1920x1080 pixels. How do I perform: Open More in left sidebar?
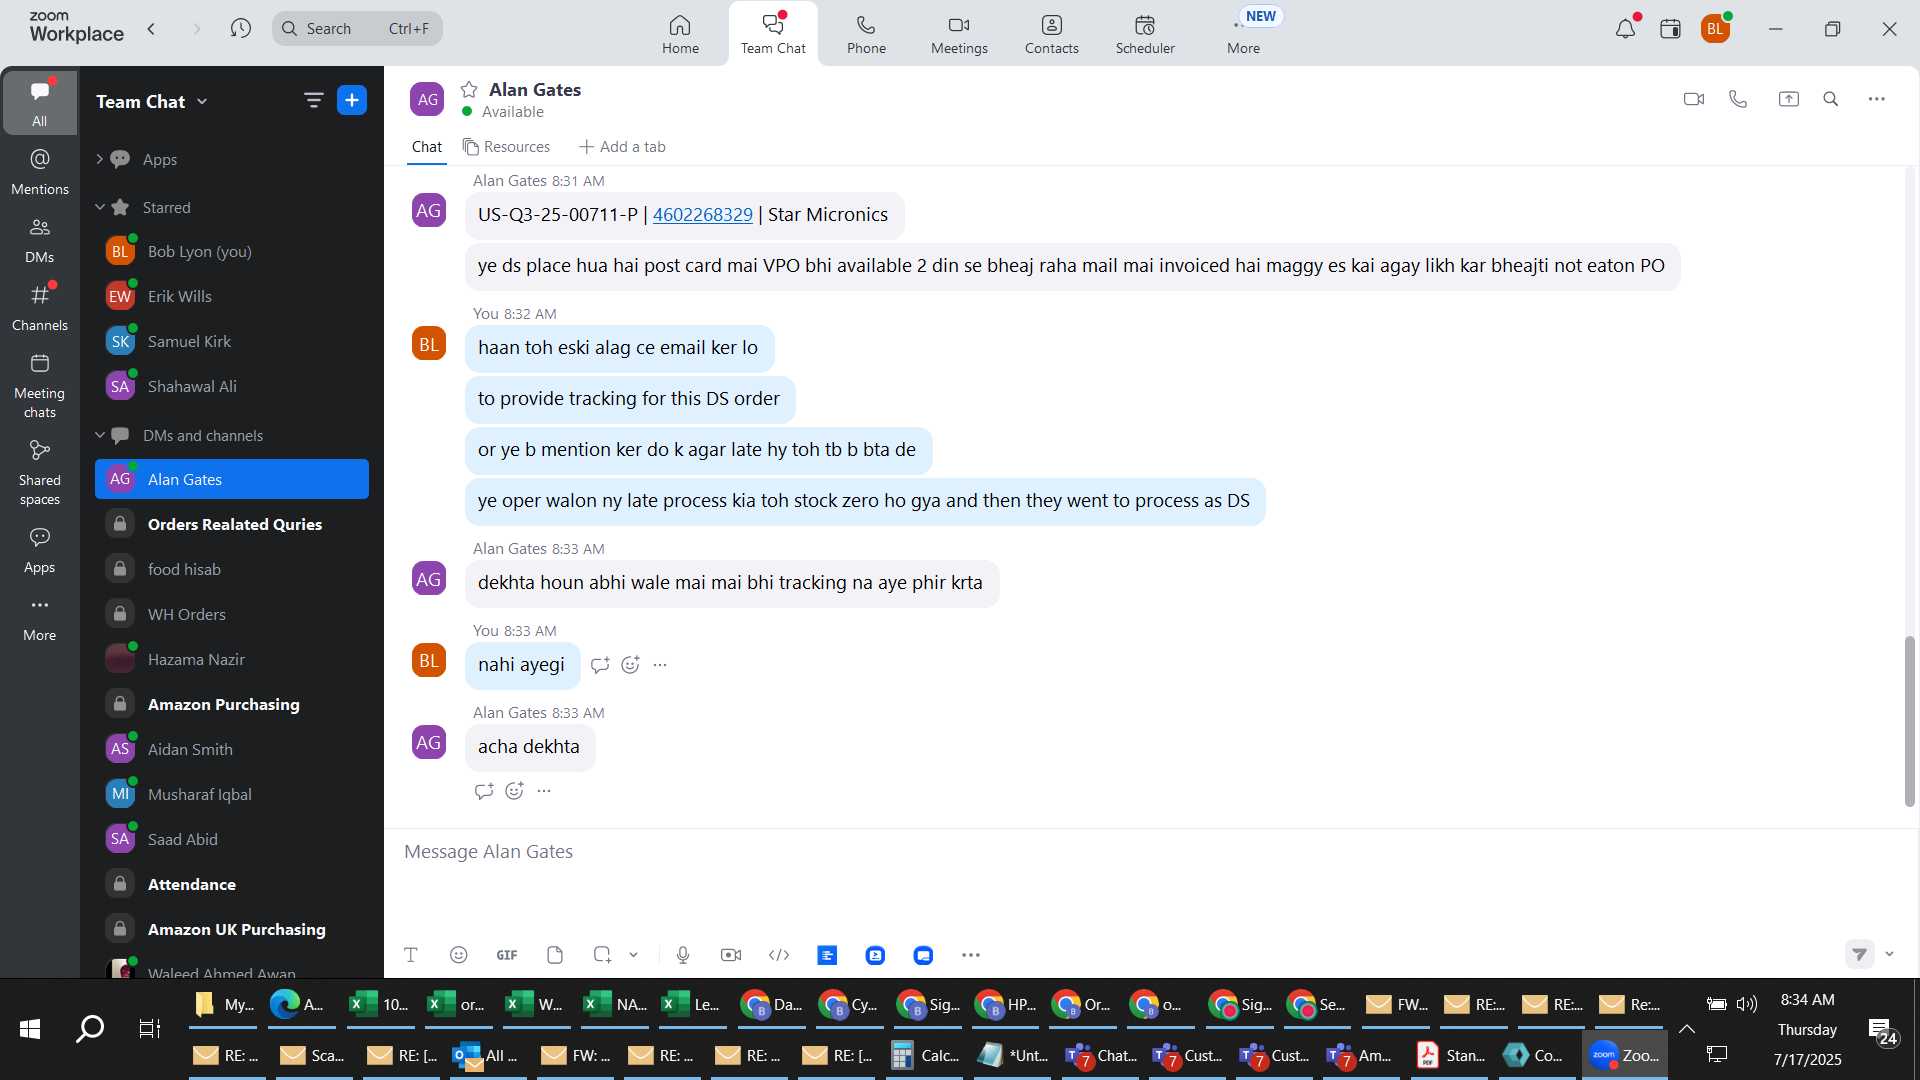pos(39,618)
